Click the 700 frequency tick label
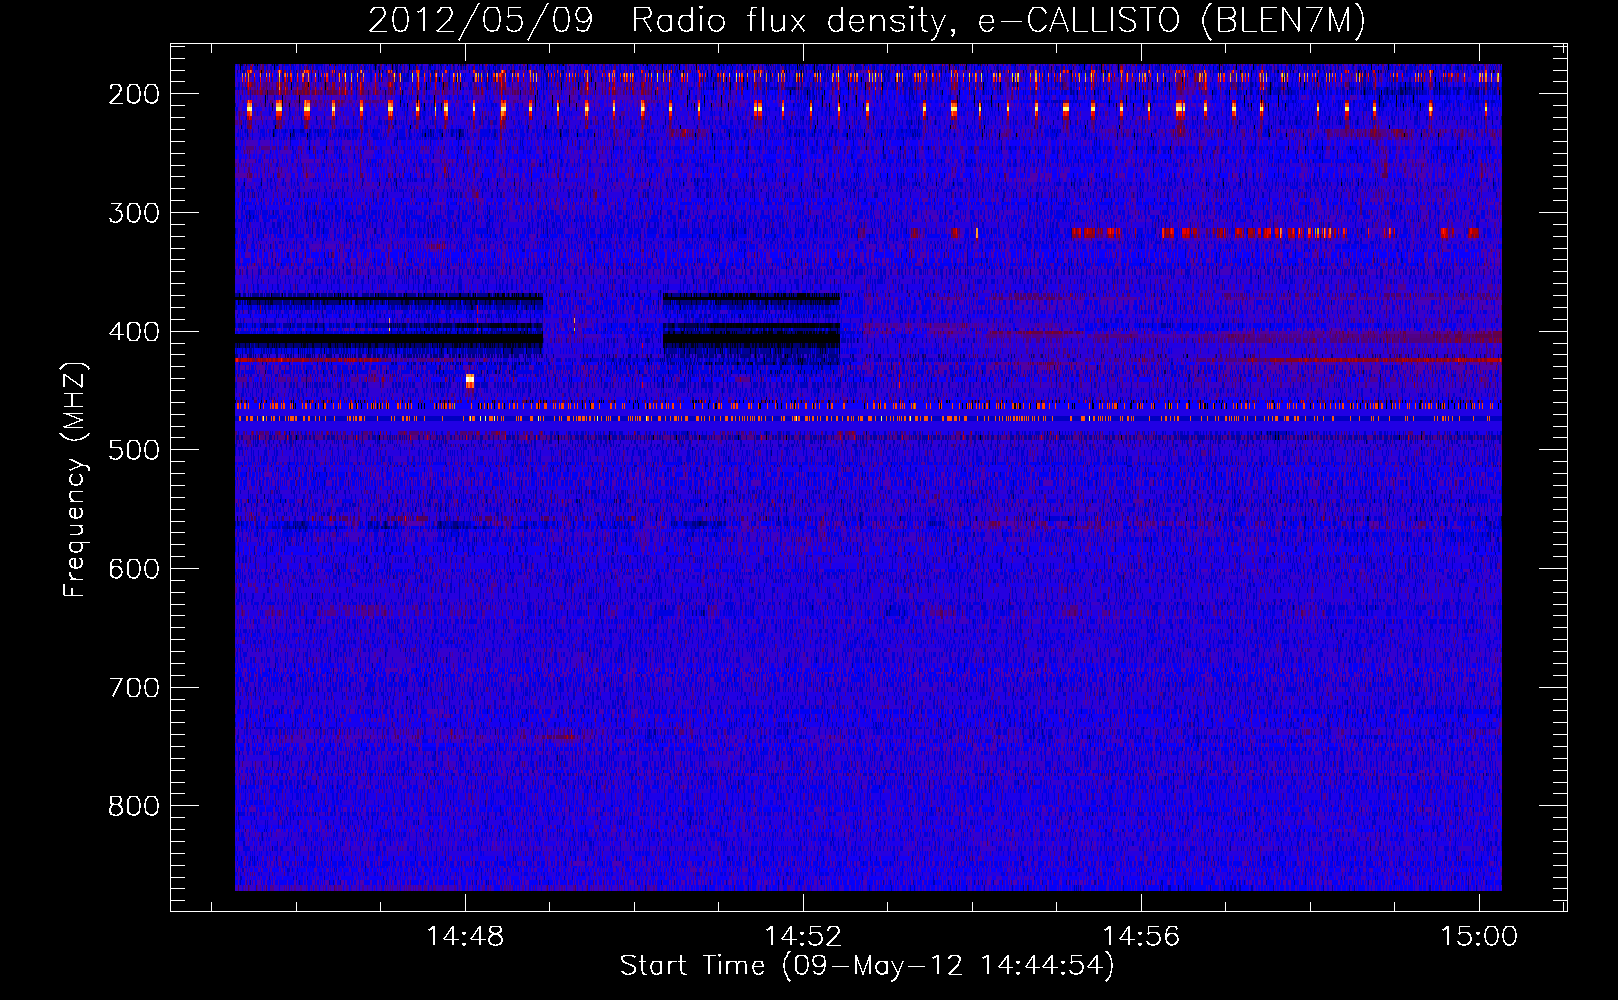Screen dimensions: 1618x1000 click(134, 688)
